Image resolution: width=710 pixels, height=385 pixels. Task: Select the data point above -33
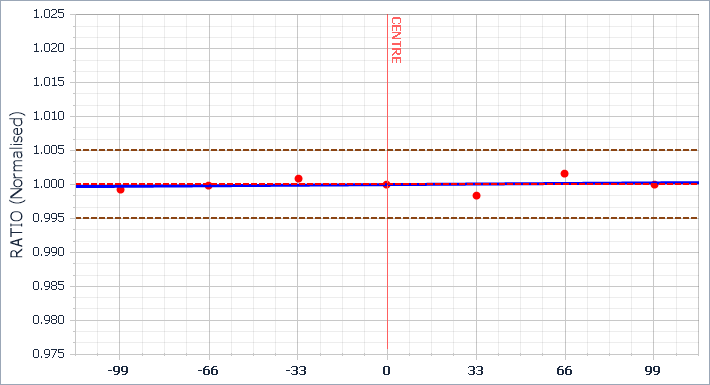click(x=298, y=178)
